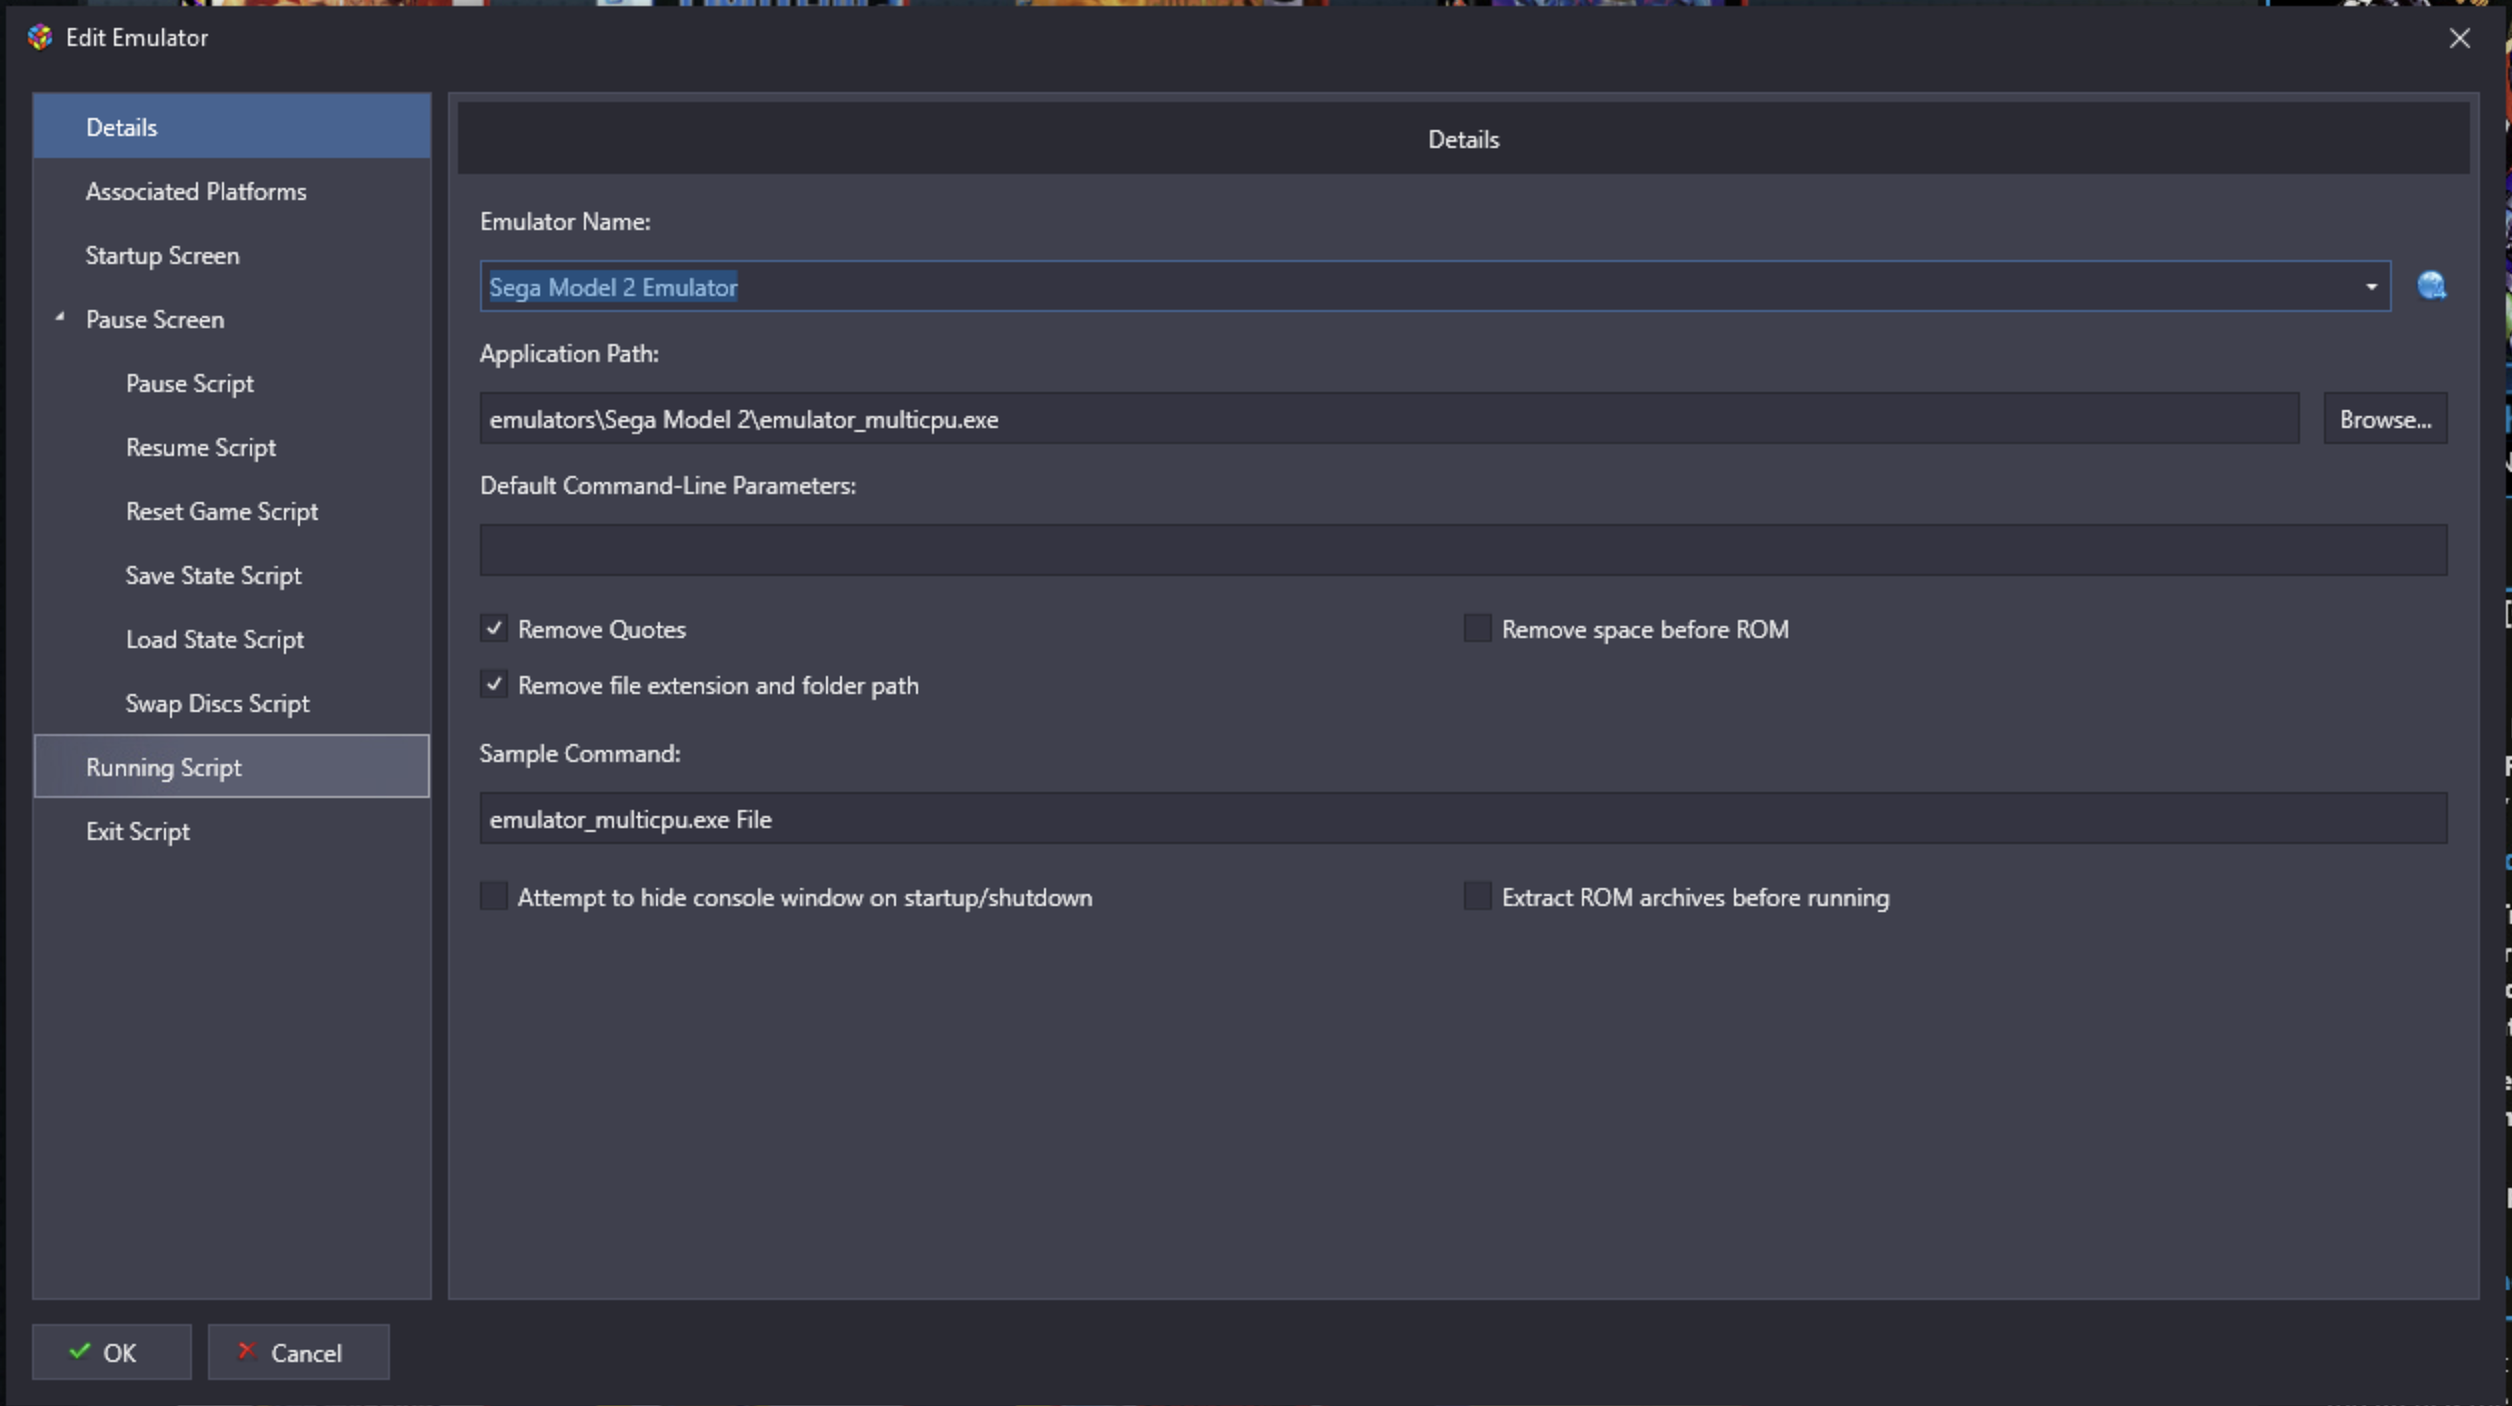Click the Cancel button
The image size is (2512, 1406).
(x=298, y=1352)
